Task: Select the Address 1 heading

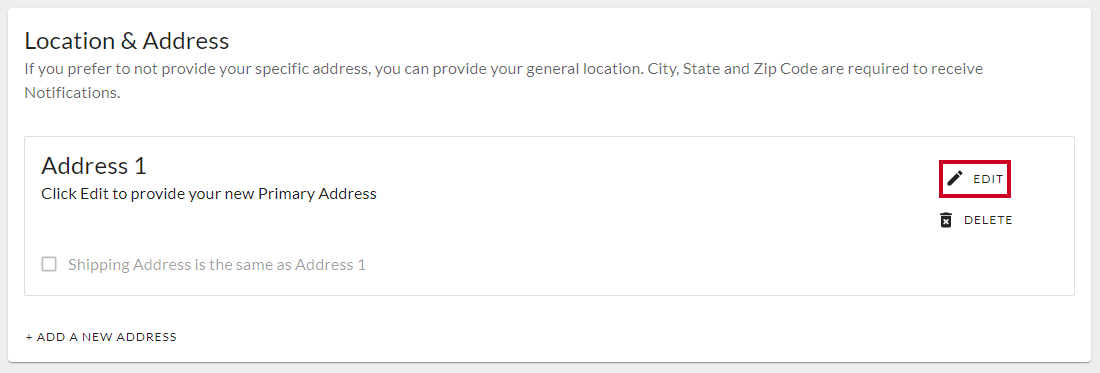Action: coord(94,166)
